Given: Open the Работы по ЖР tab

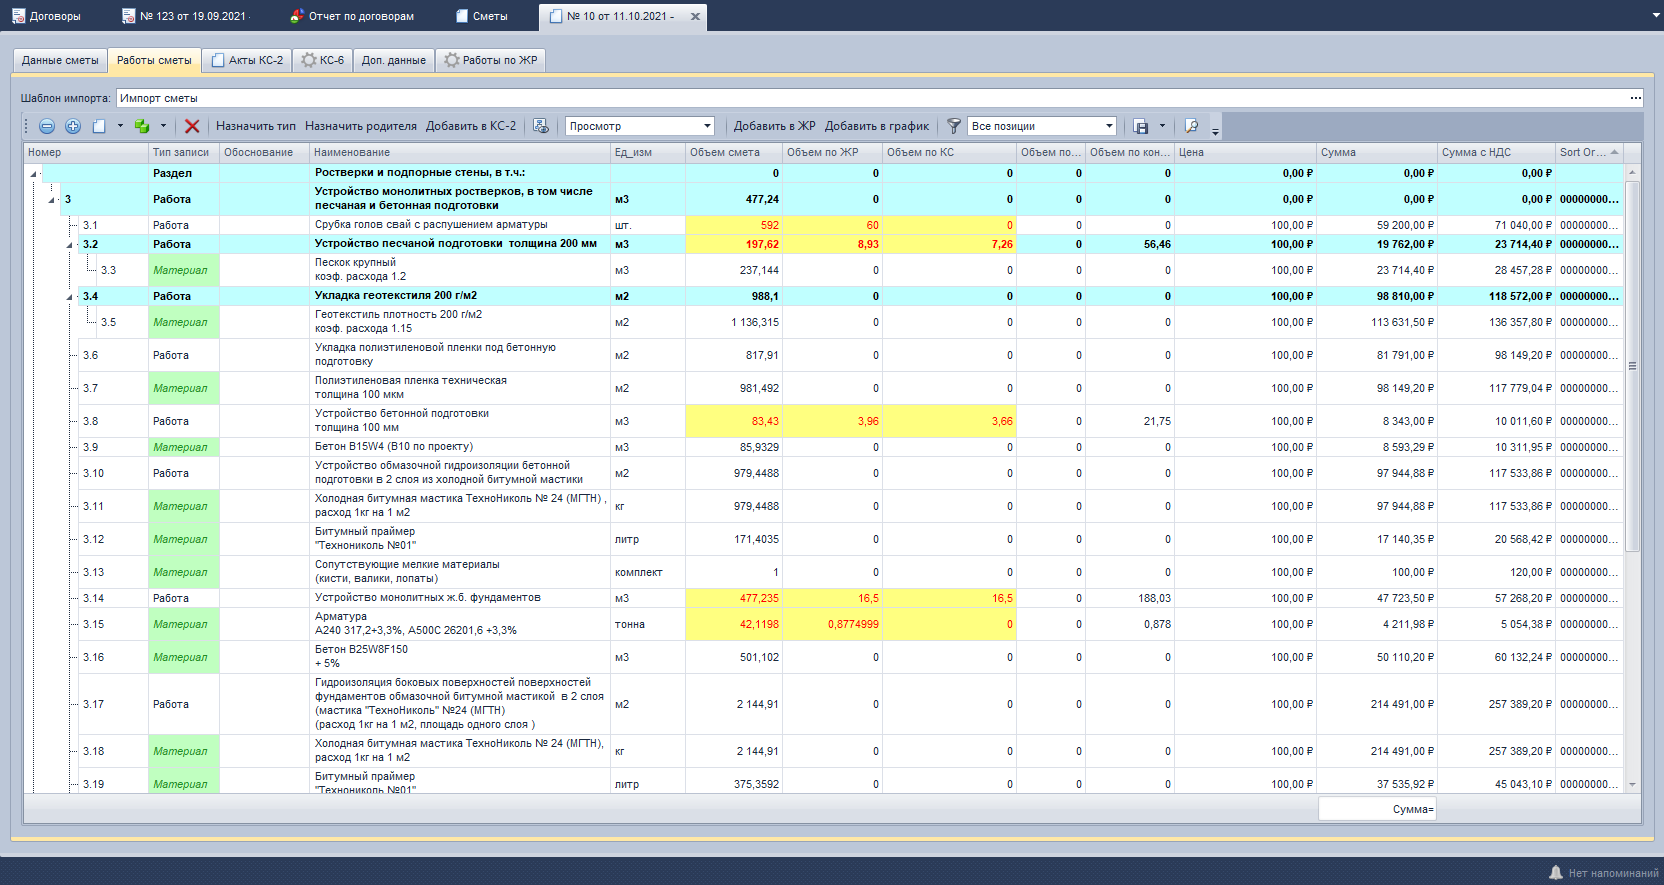Looking at the screenshot, I should click(491, 60).
